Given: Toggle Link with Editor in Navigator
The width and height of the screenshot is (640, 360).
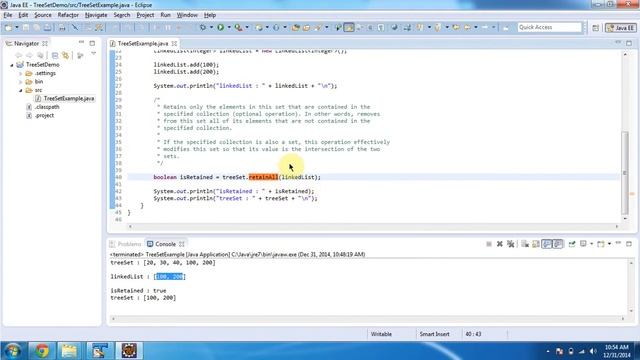Looking at the screenshot, I should [65, 55].
